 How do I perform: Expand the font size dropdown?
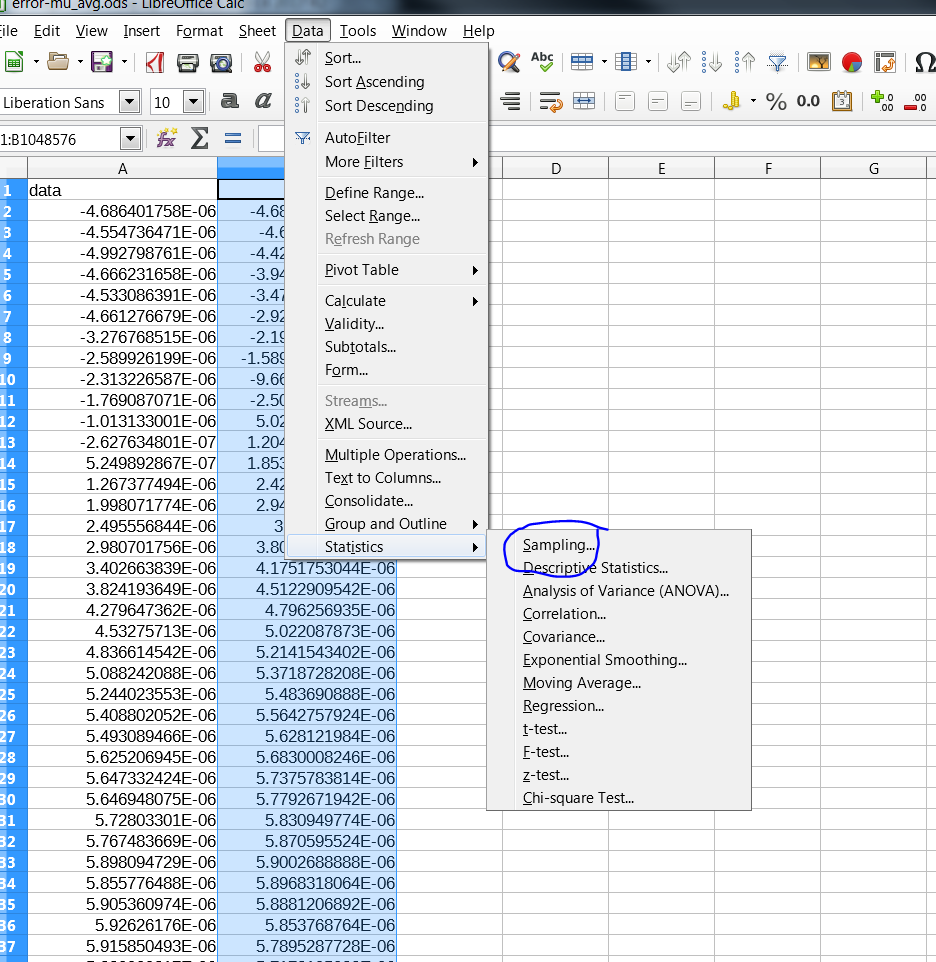(x=193, y=102)
